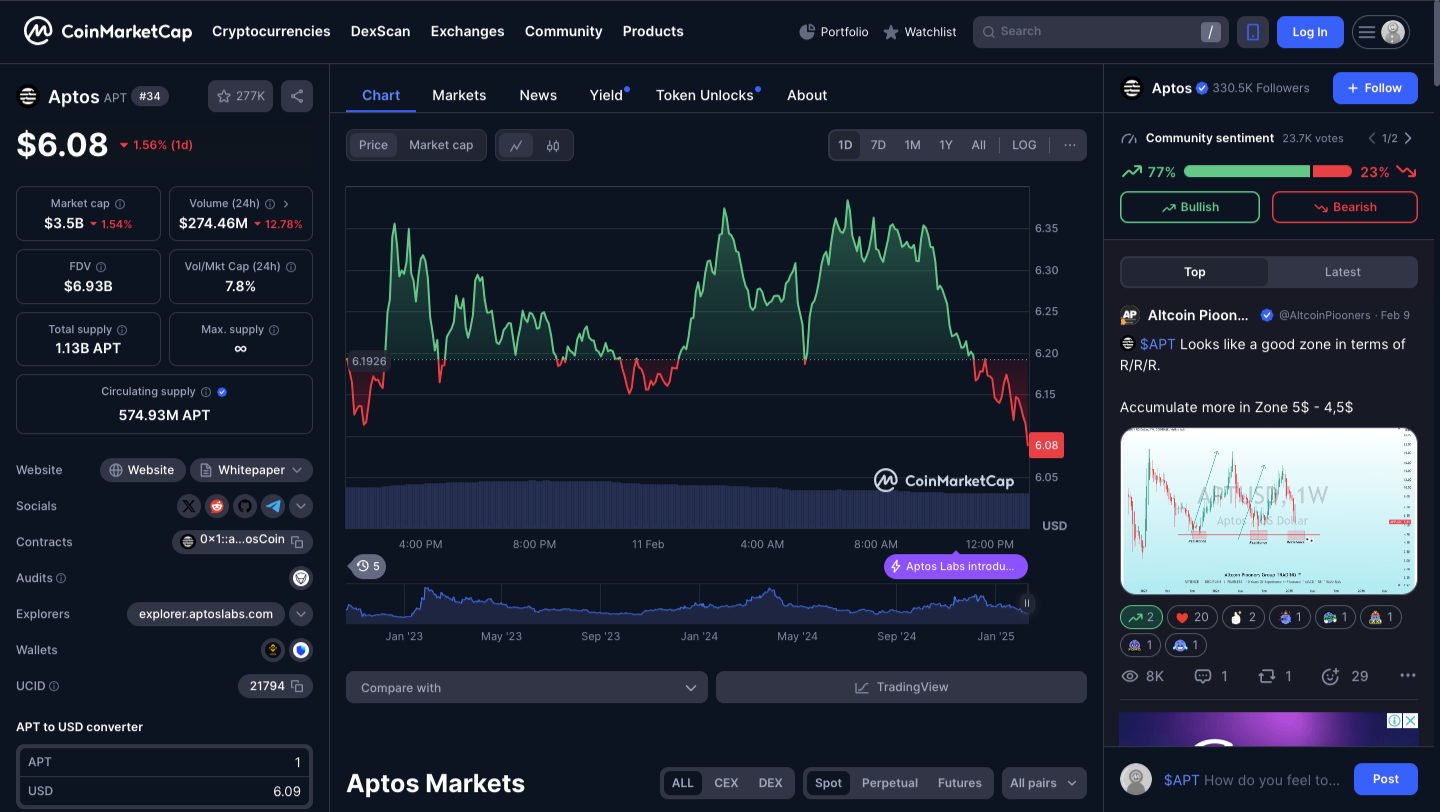Image resolution: width=1440 pixels, height=812 pixels.
Task: Open the News tab
Action: pos(538,95)
